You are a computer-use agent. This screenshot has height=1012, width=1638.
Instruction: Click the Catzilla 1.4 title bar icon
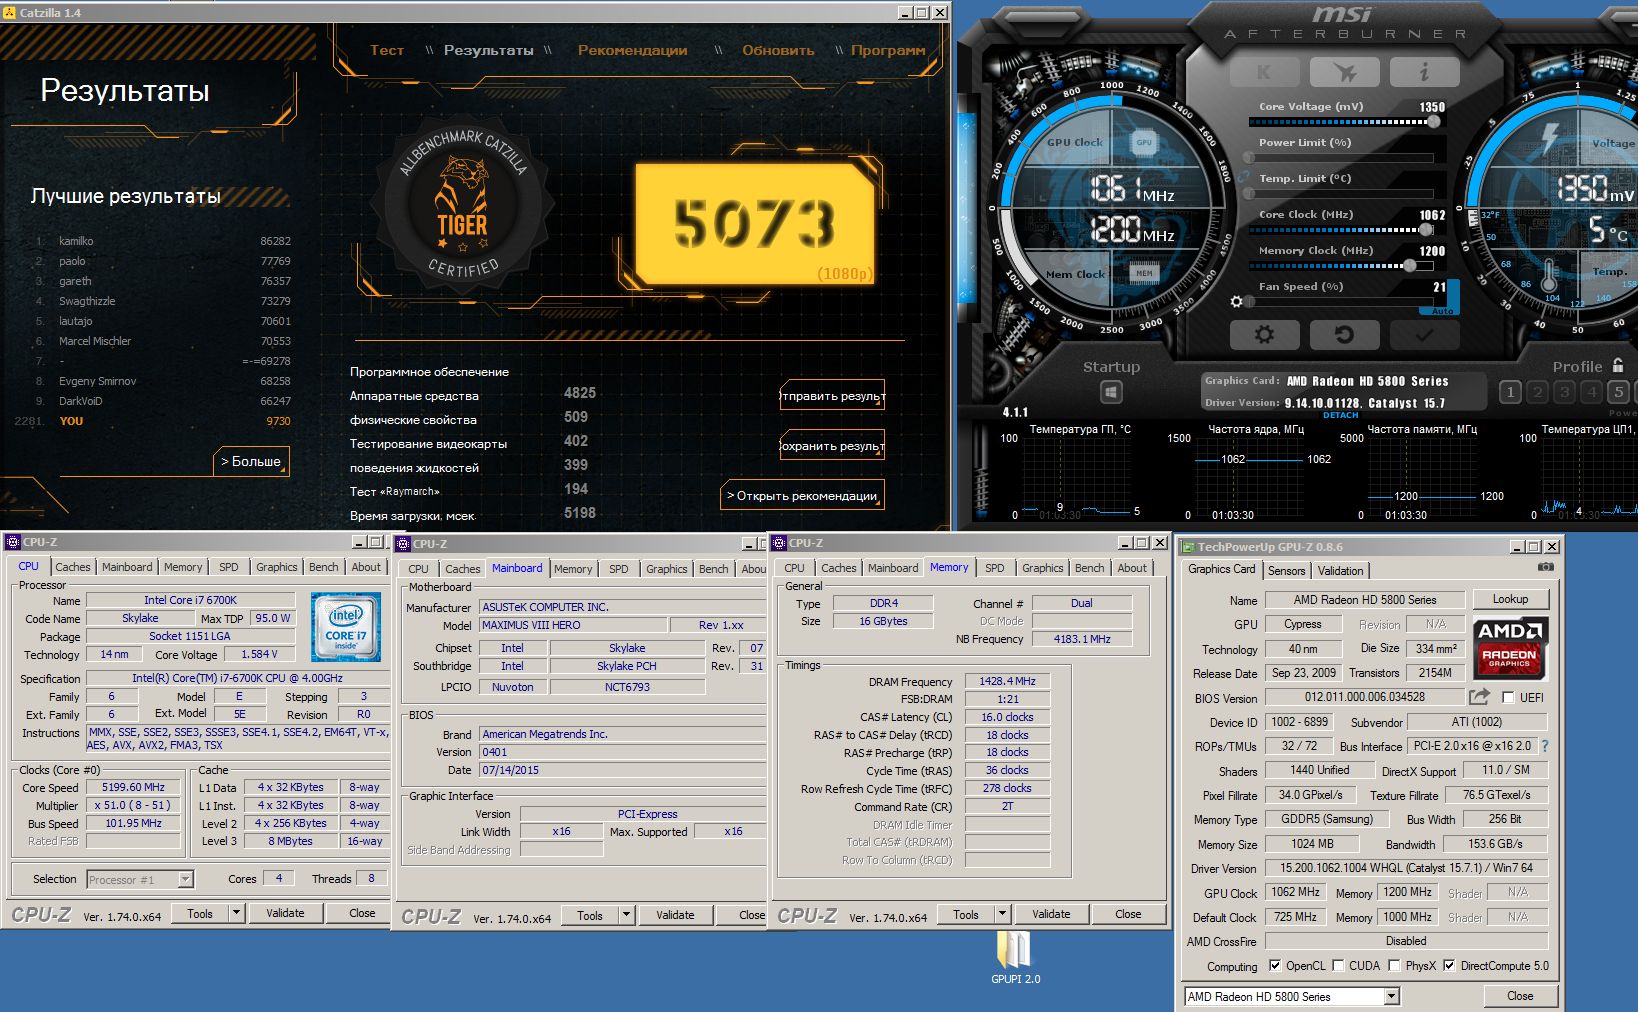click(10, 13)
